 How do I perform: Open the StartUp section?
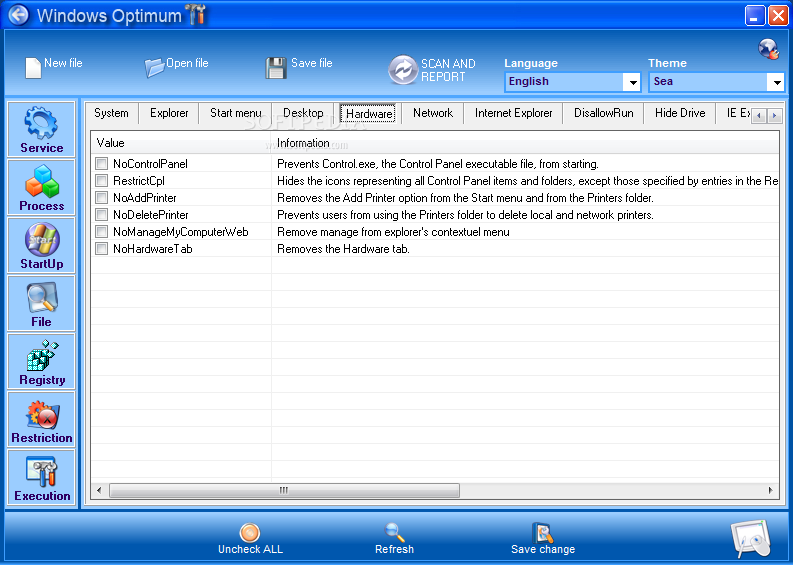point(41,245)
